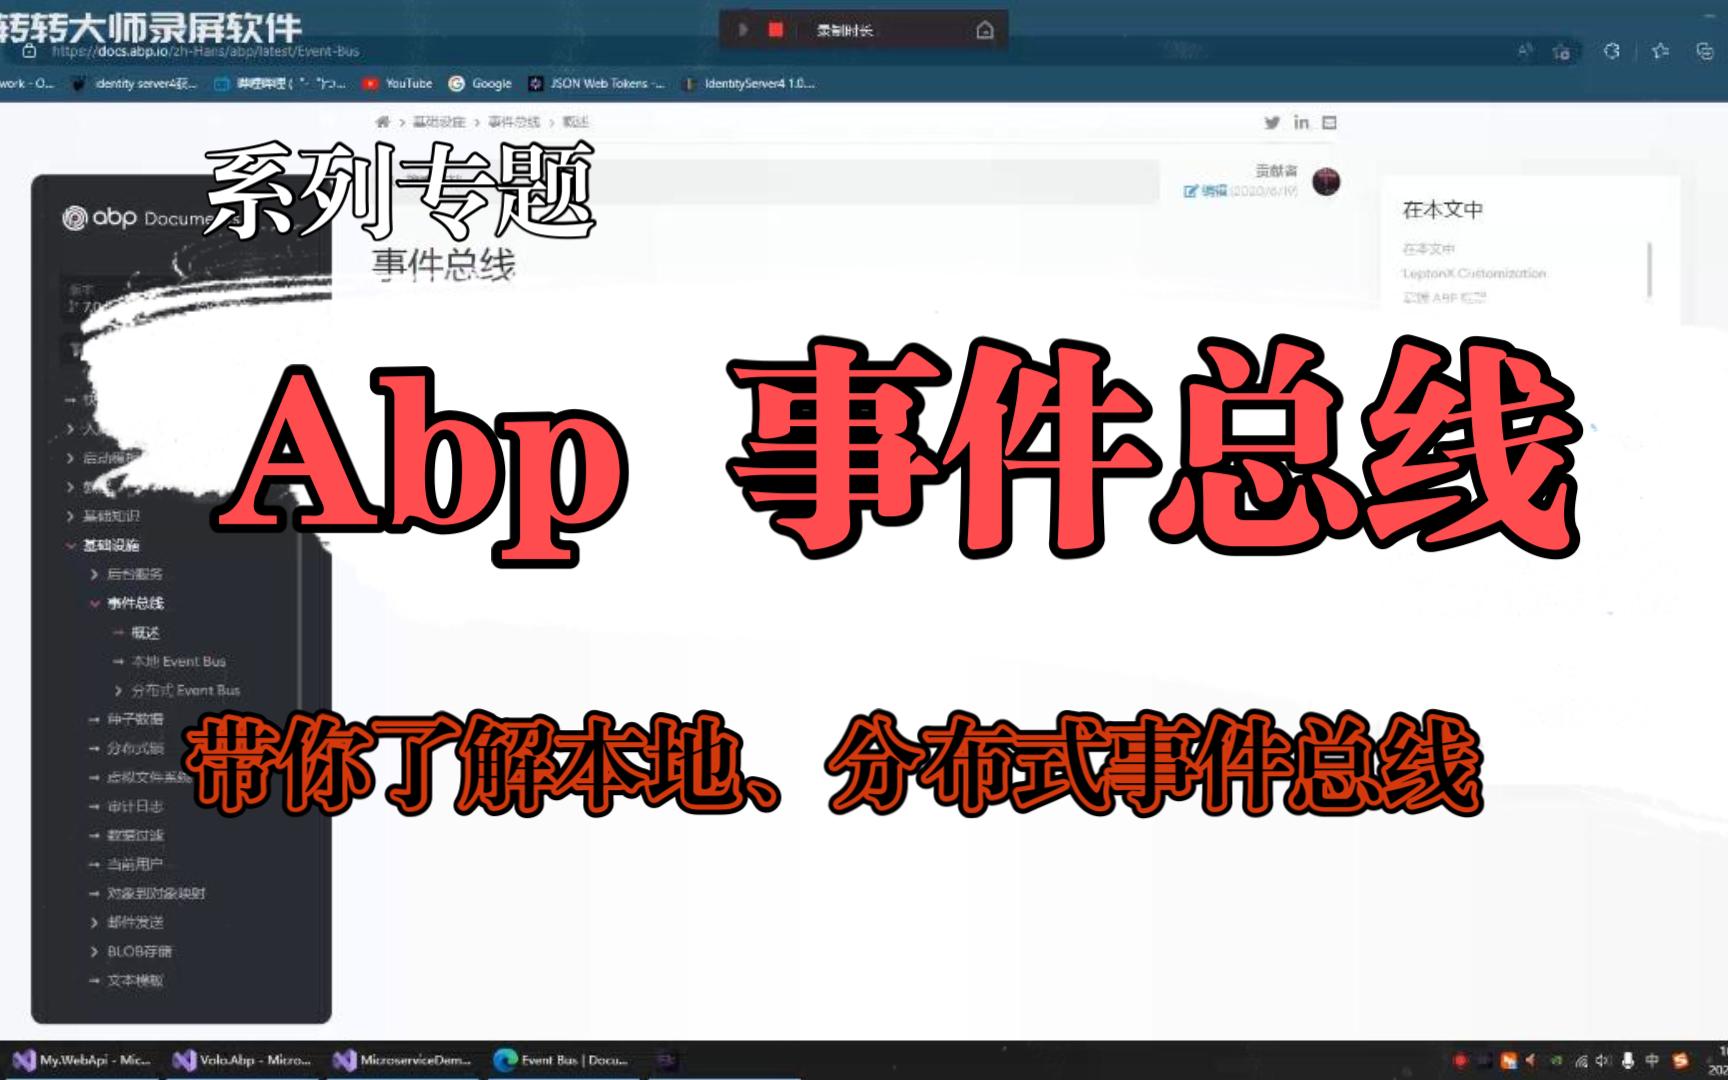Click the Sogou S icon in tray
Screen dimensions: 1728x1080
1681,1061
